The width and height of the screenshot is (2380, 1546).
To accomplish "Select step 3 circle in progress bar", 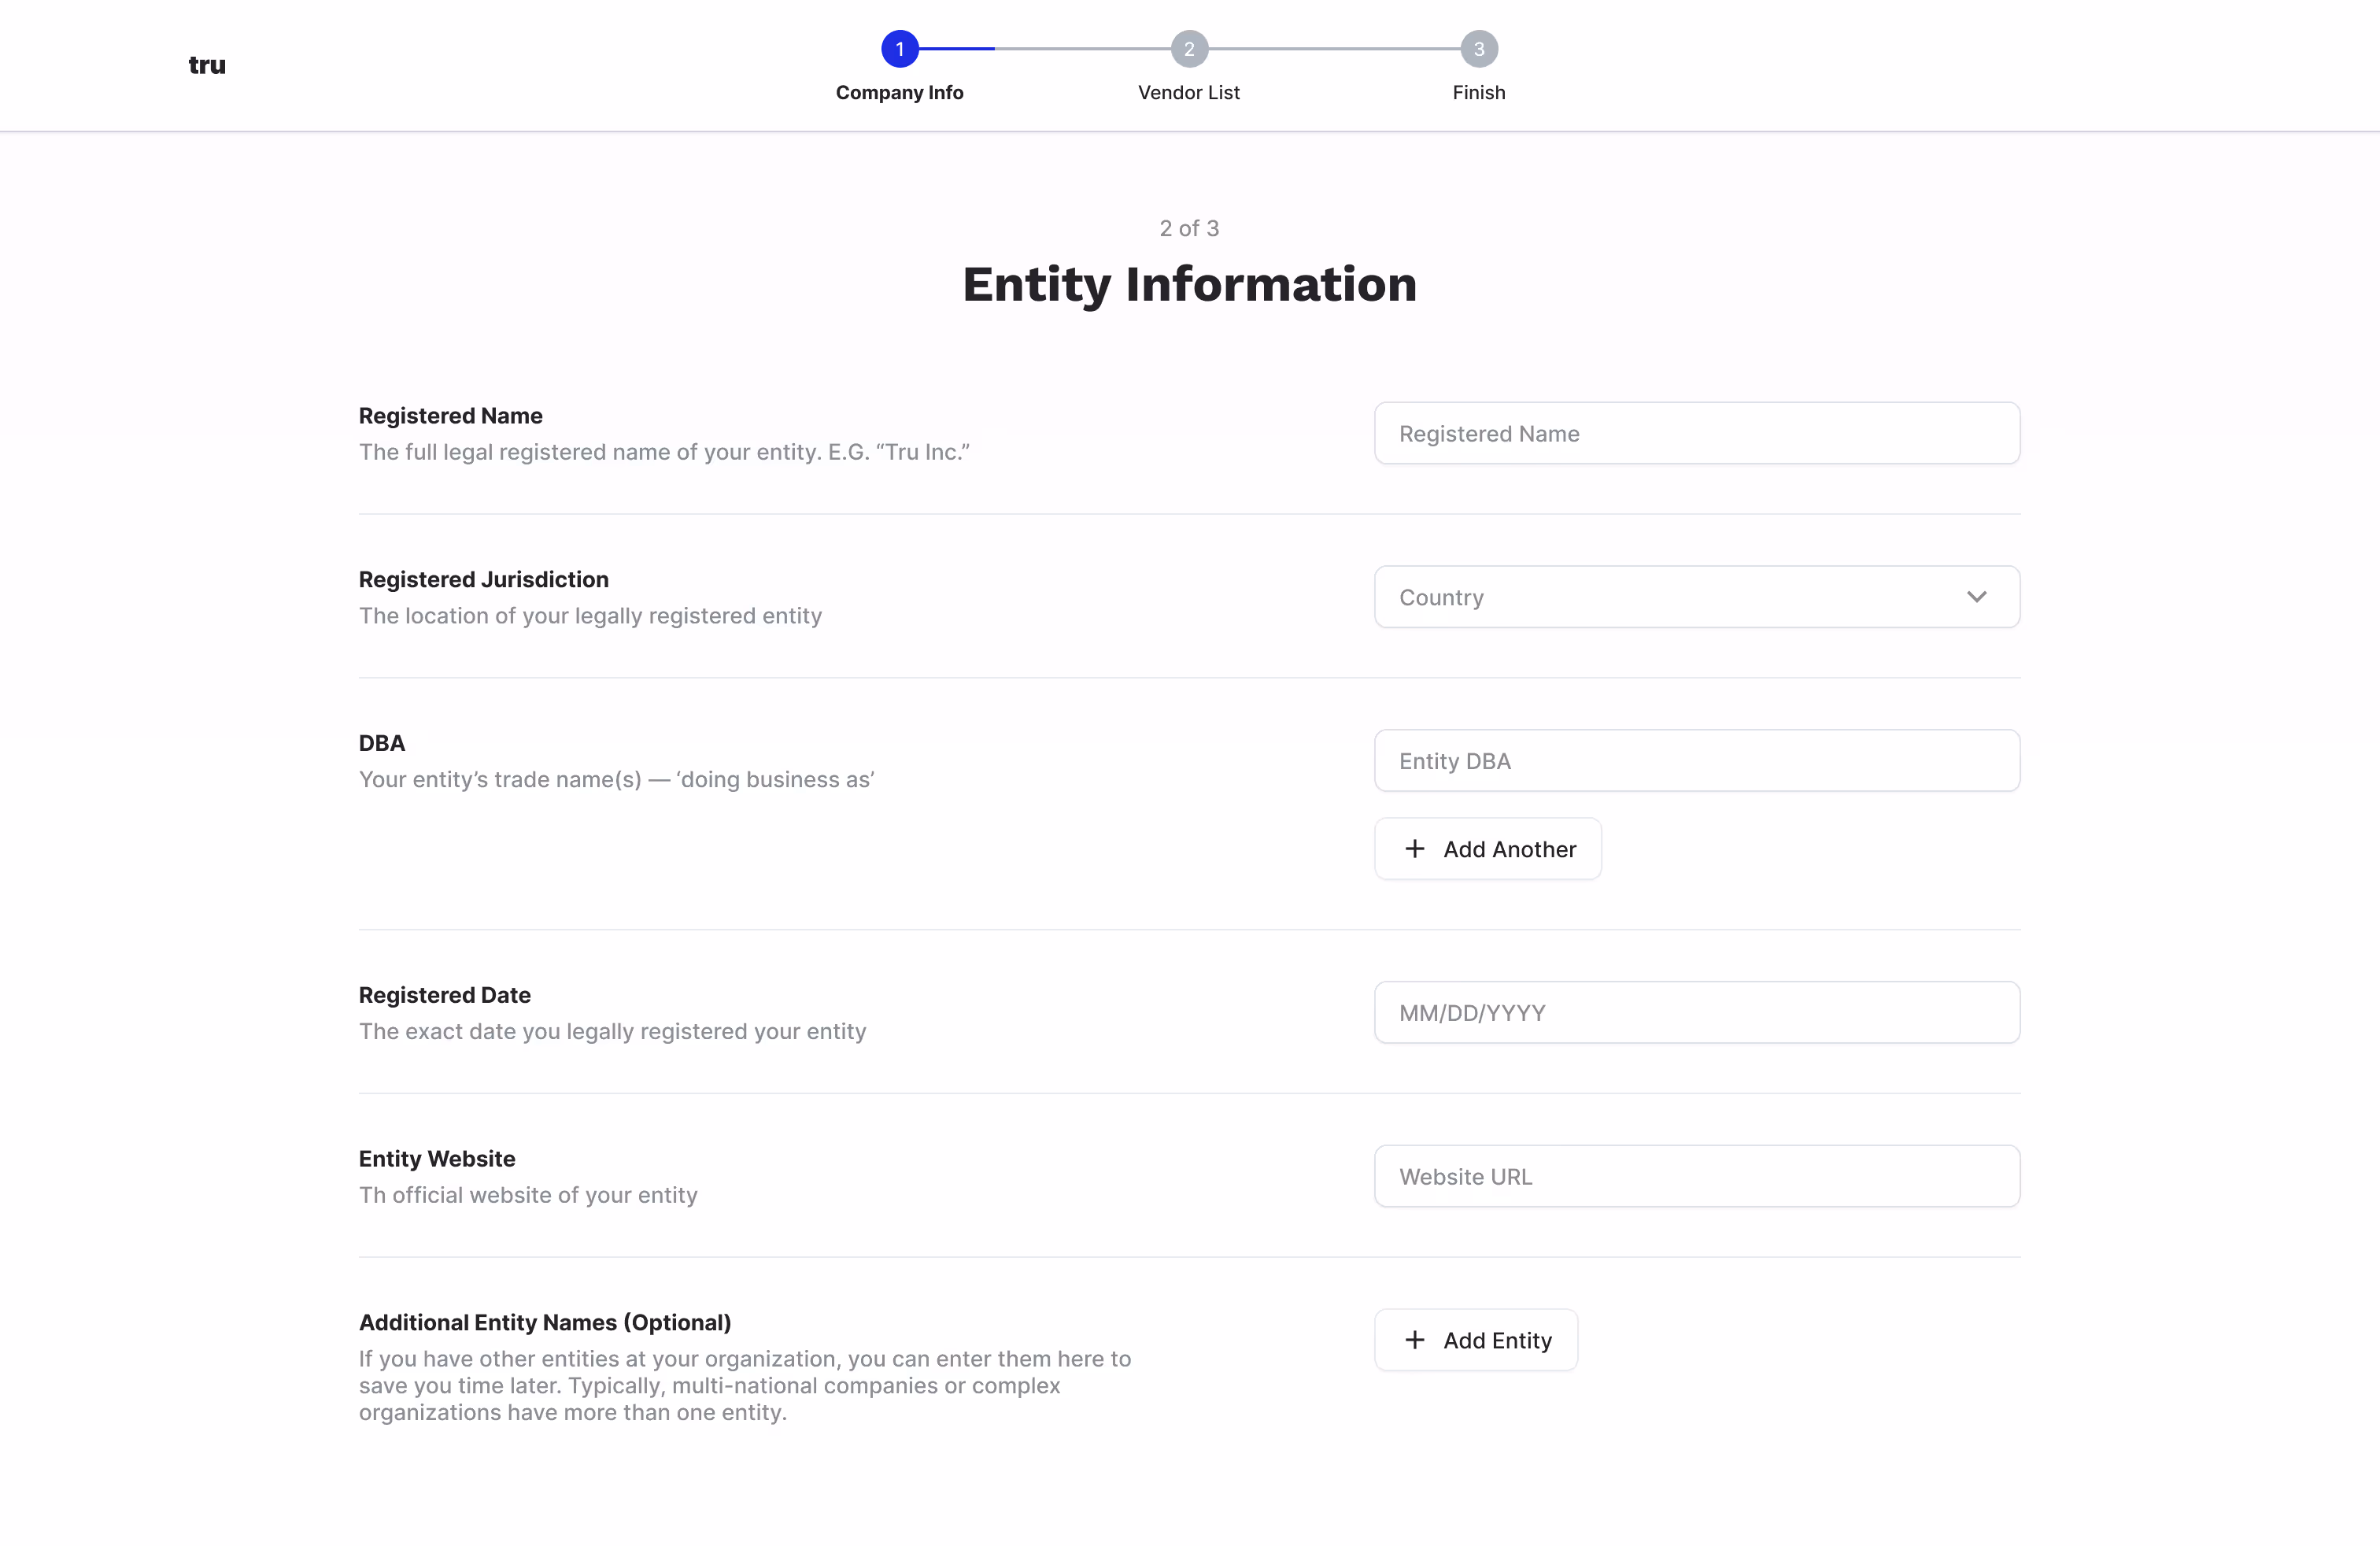I will pos(1479,49).
